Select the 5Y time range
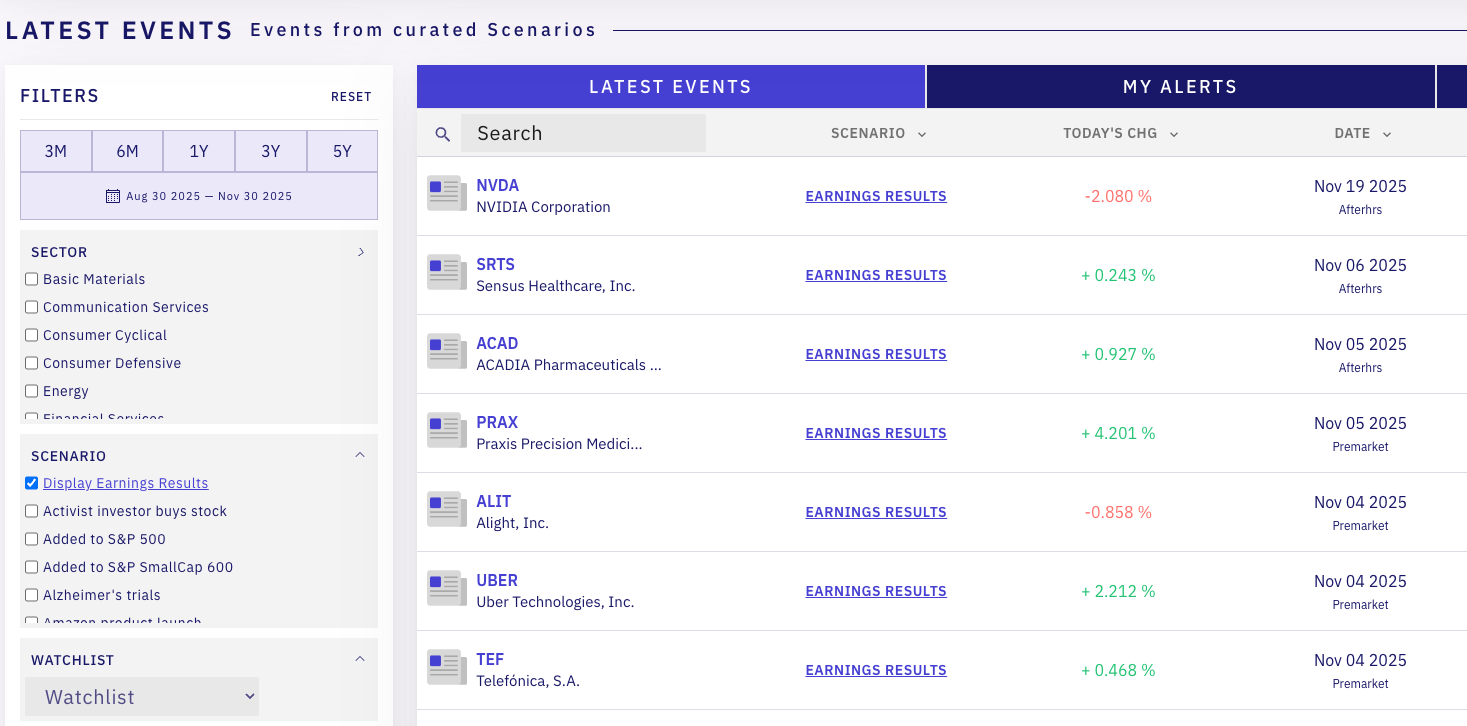Image resolution: width=1467 pixels, height=726 pixels. 343,151
